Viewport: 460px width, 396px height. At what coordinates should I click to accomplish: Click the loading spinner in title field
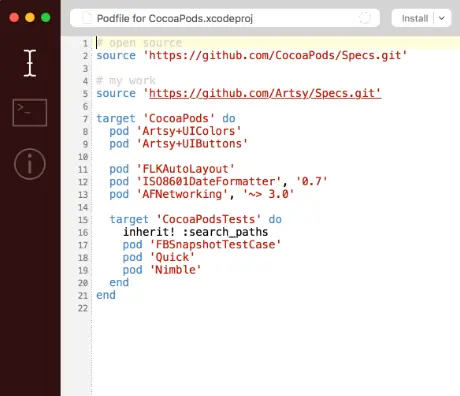(x=364, y=18)
